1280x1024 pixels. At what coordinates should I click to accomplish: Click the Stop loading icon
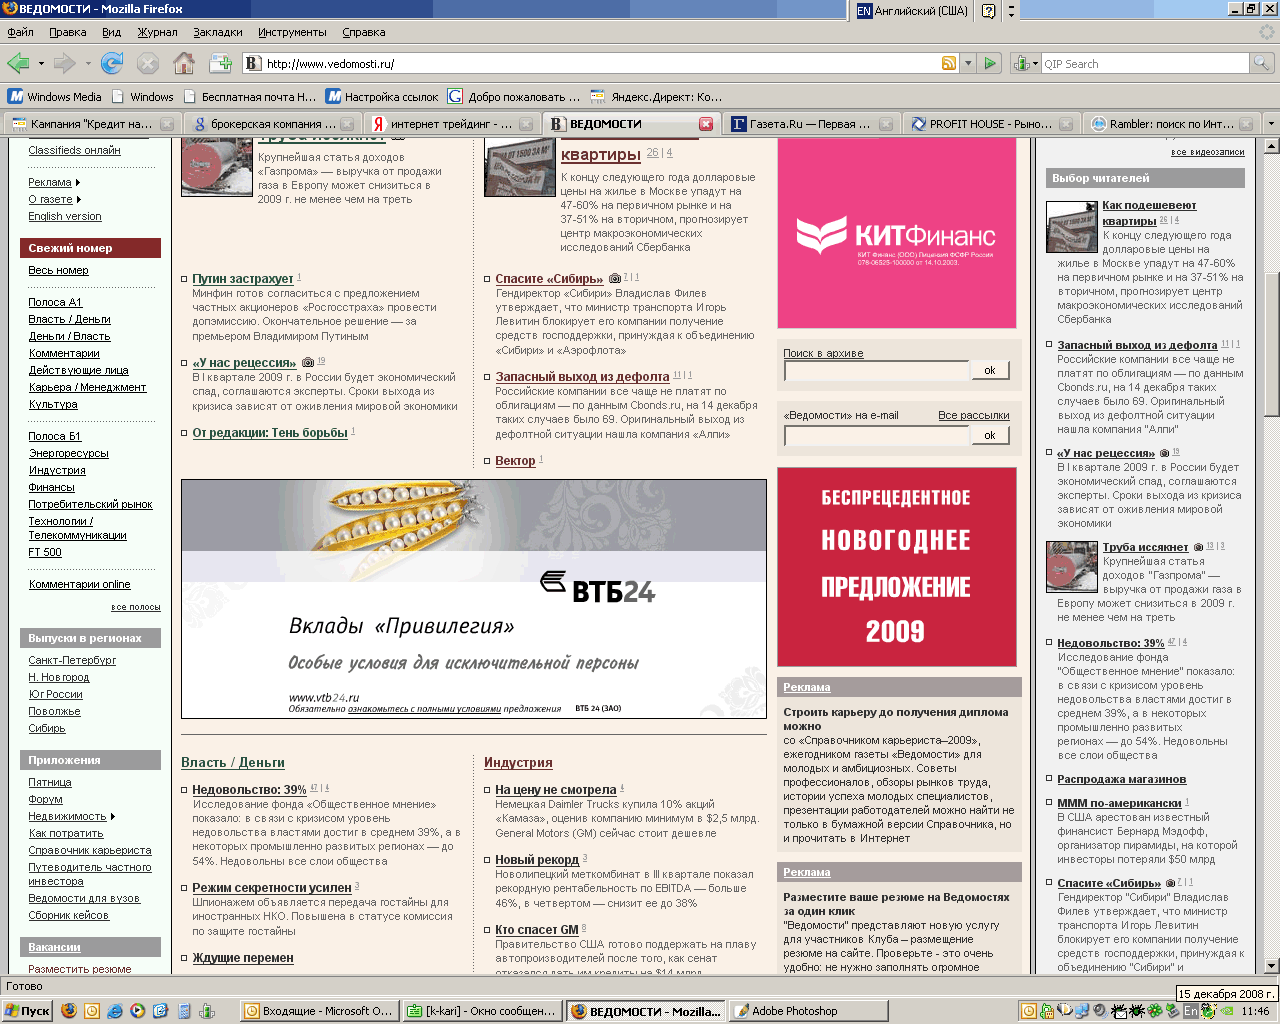pyautogui.click(x=148, y=63)
